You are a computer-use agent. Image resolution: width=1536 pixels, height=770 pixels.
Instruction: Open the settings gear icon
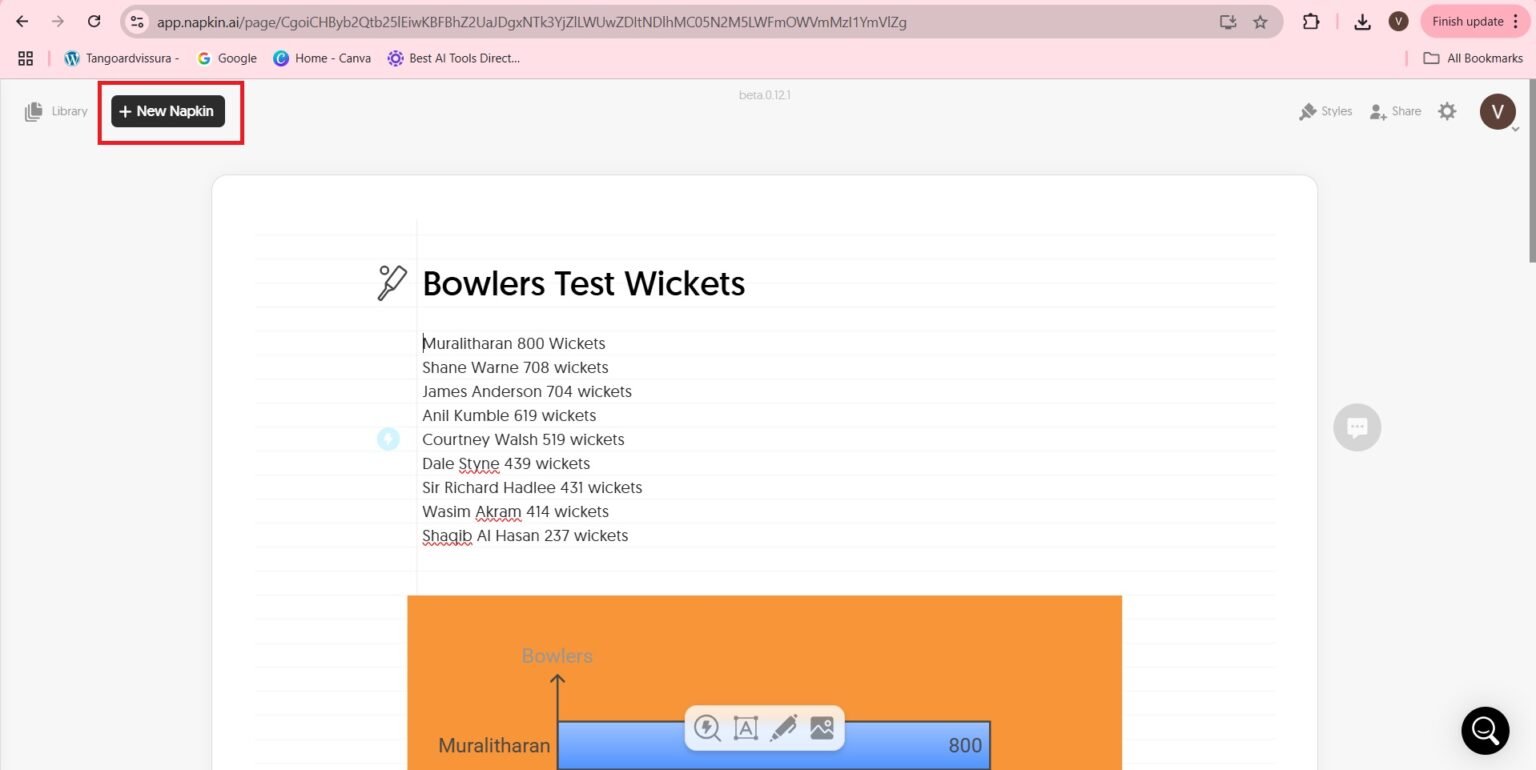(1447, 111)
